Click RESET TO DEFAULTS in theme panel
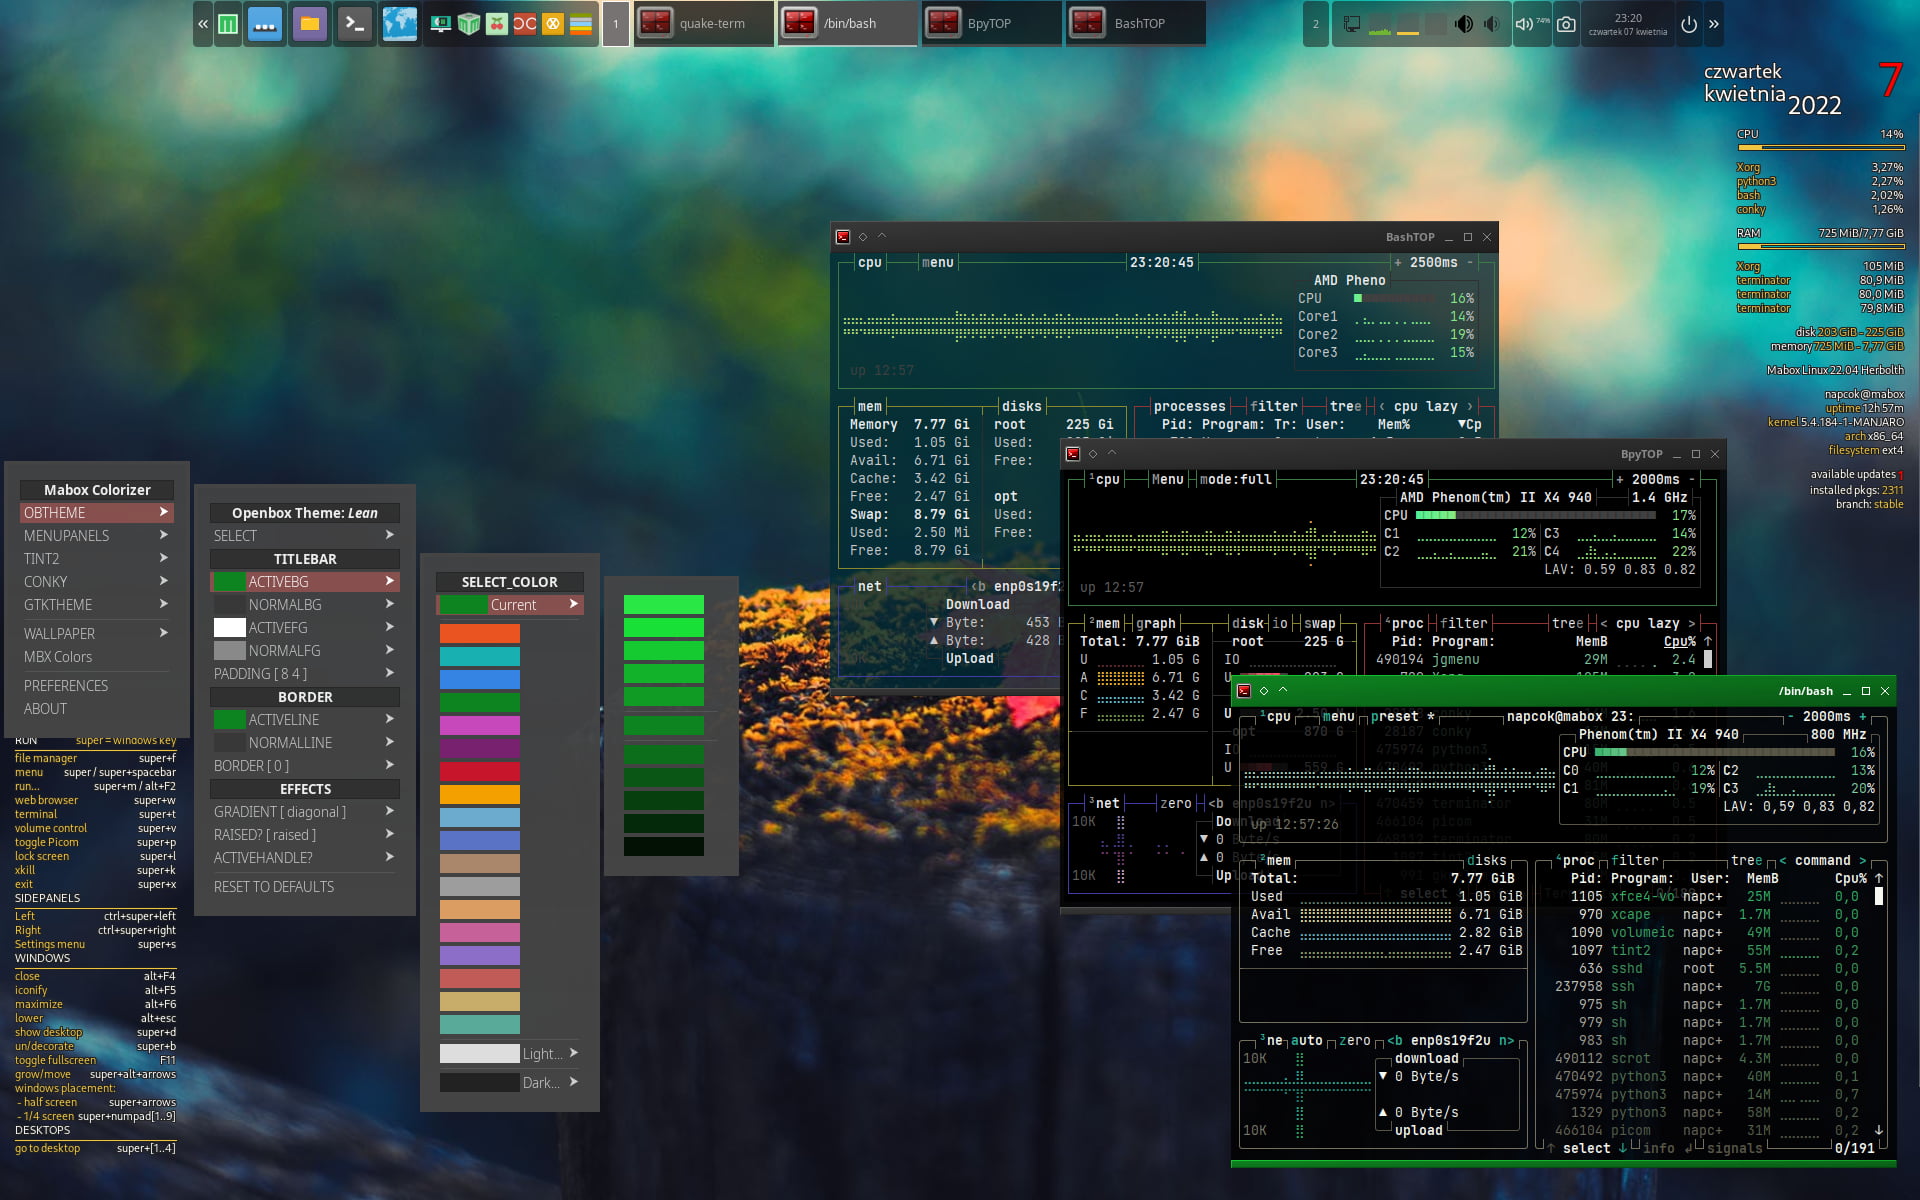The height and width of the screenshot is (1200, 1920). [x=274, y=886]
